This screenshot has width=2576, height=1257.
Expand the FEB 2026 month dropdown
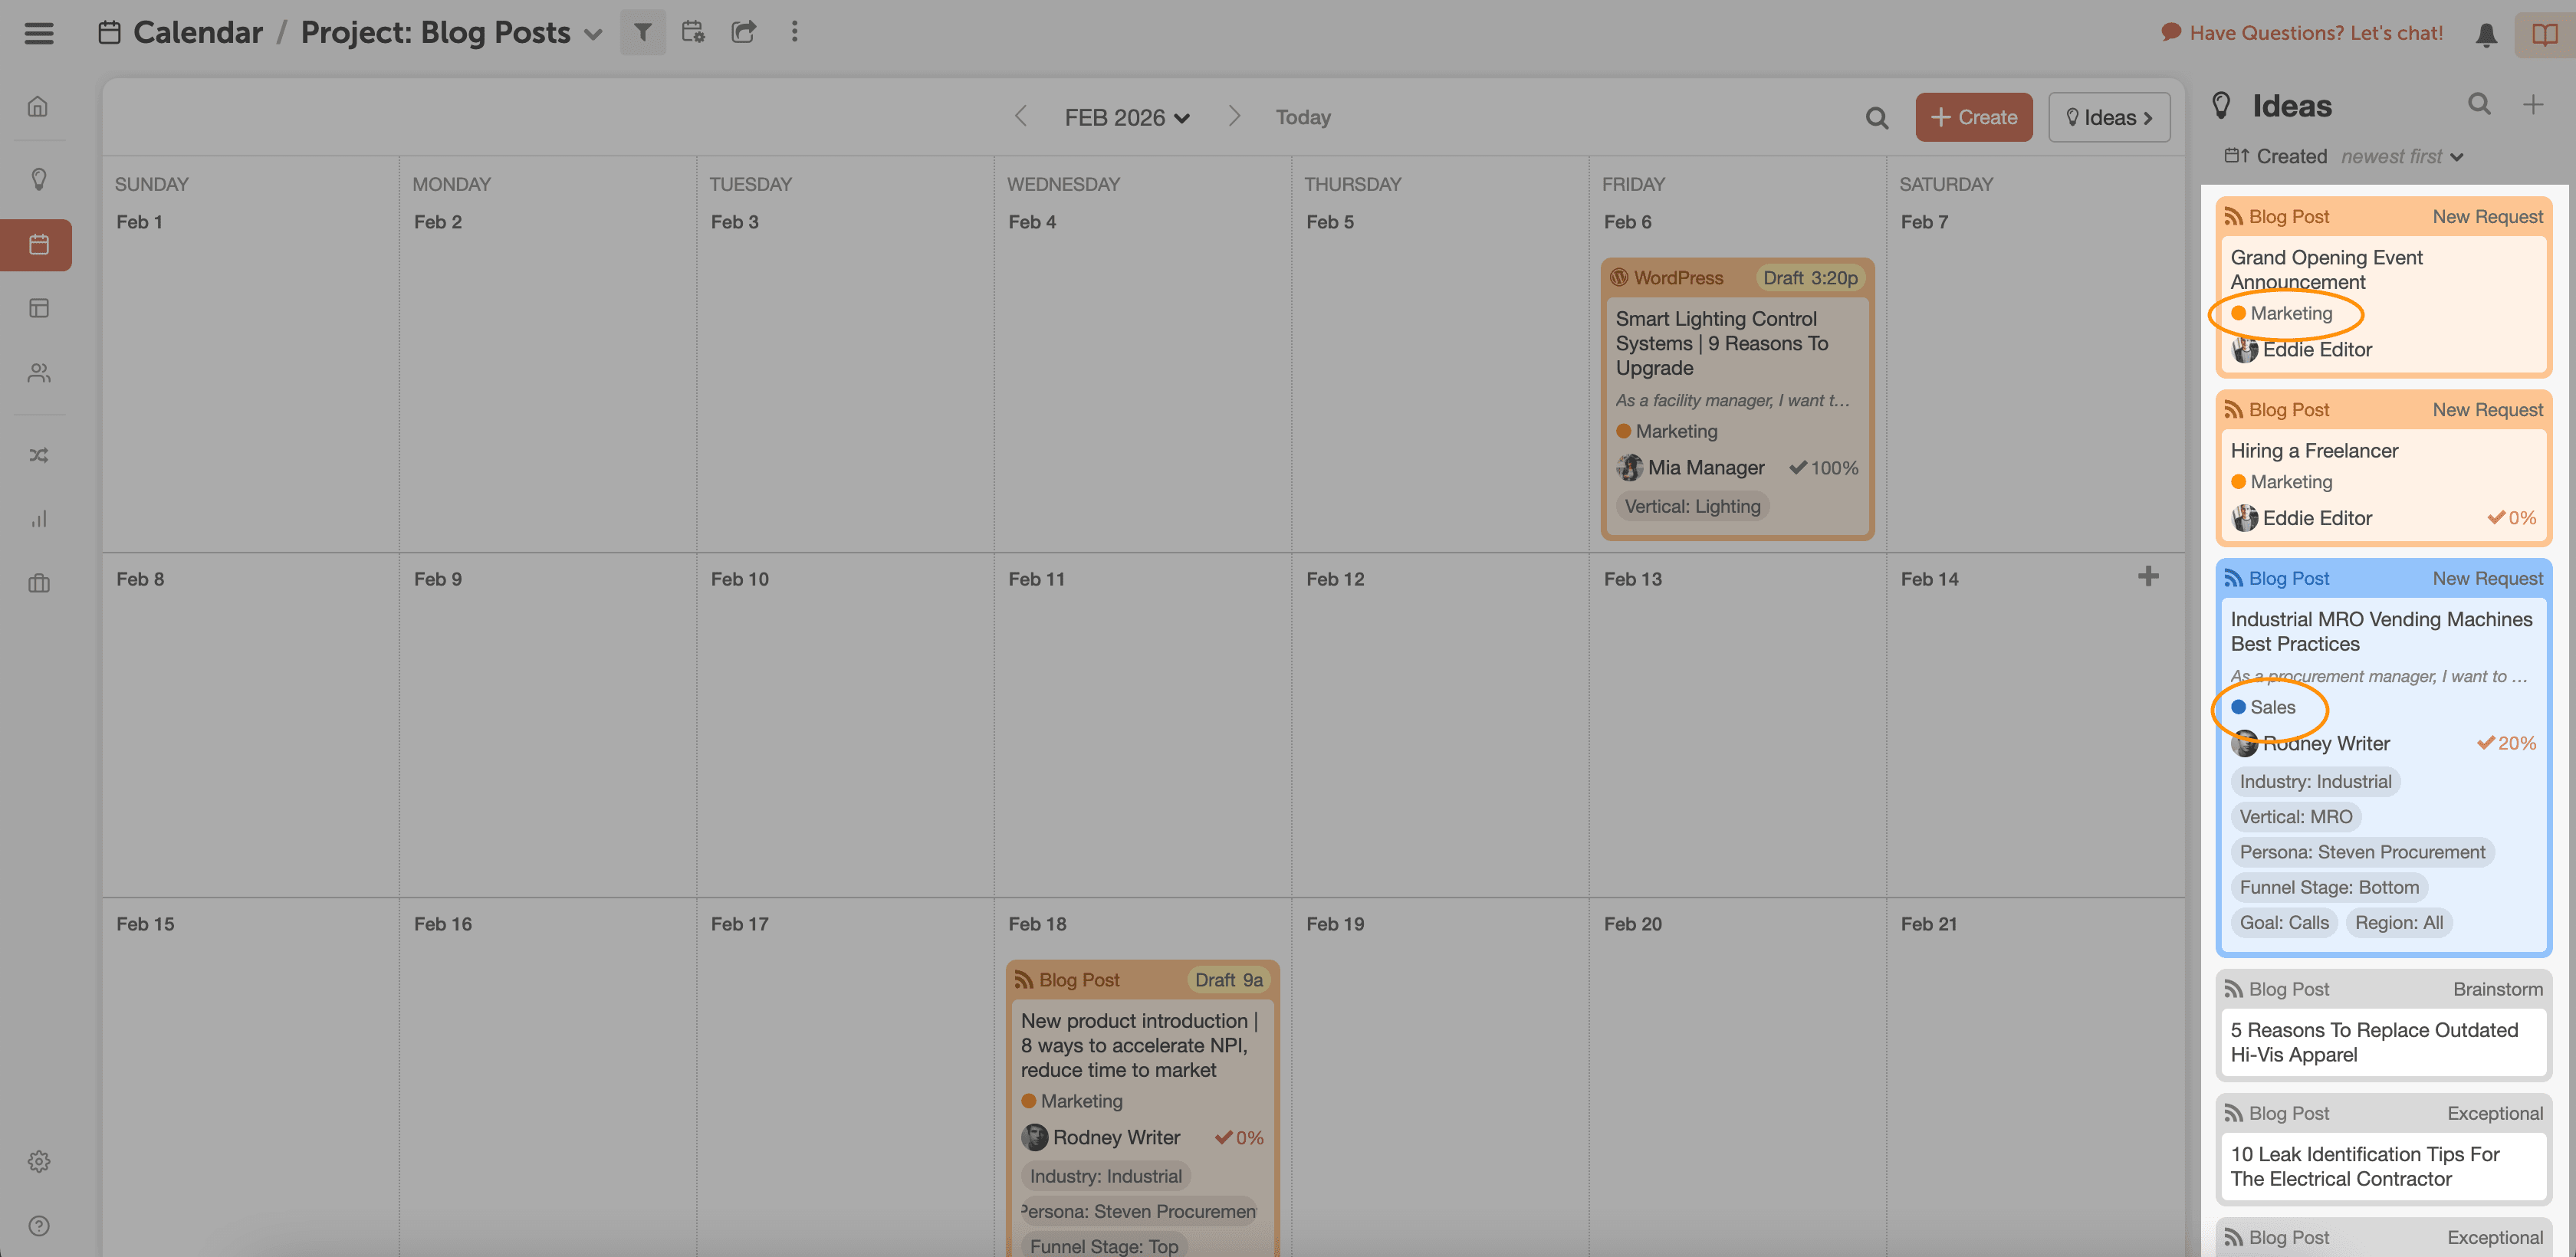[1127, 118]
